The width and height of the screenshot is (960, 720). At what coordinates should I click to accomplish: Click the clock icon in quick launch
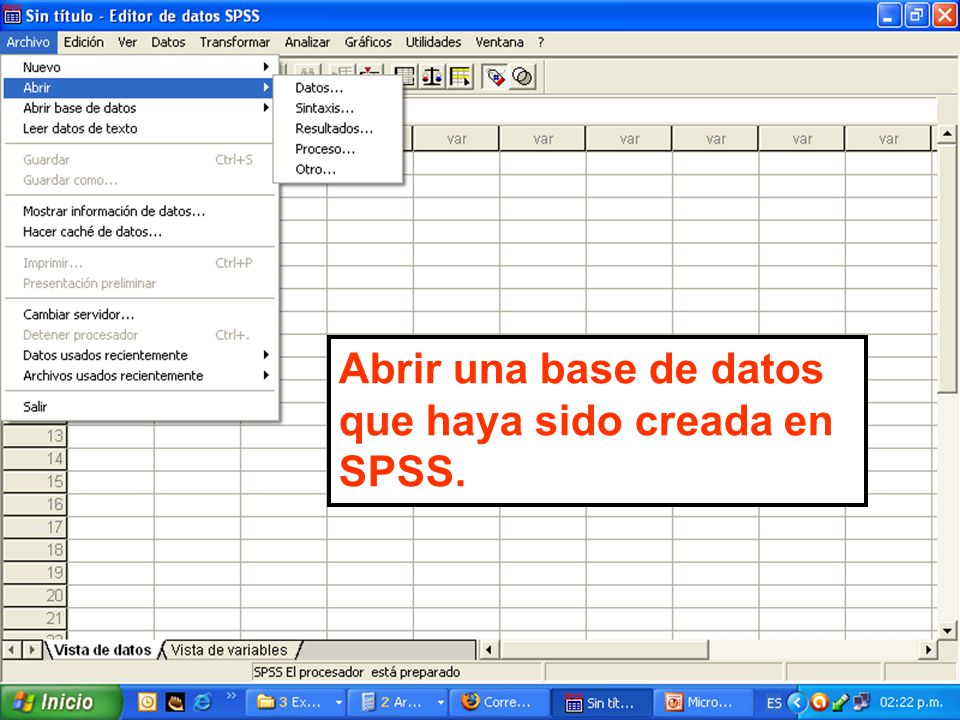click(147, 702)
